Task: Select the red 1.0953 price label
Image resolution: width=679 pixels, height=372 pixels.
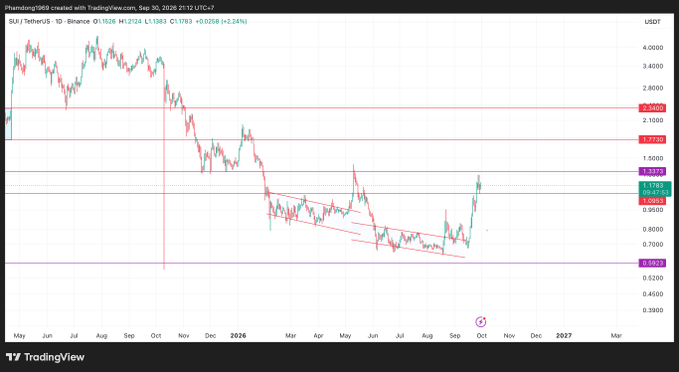Action: coord(652,201)
